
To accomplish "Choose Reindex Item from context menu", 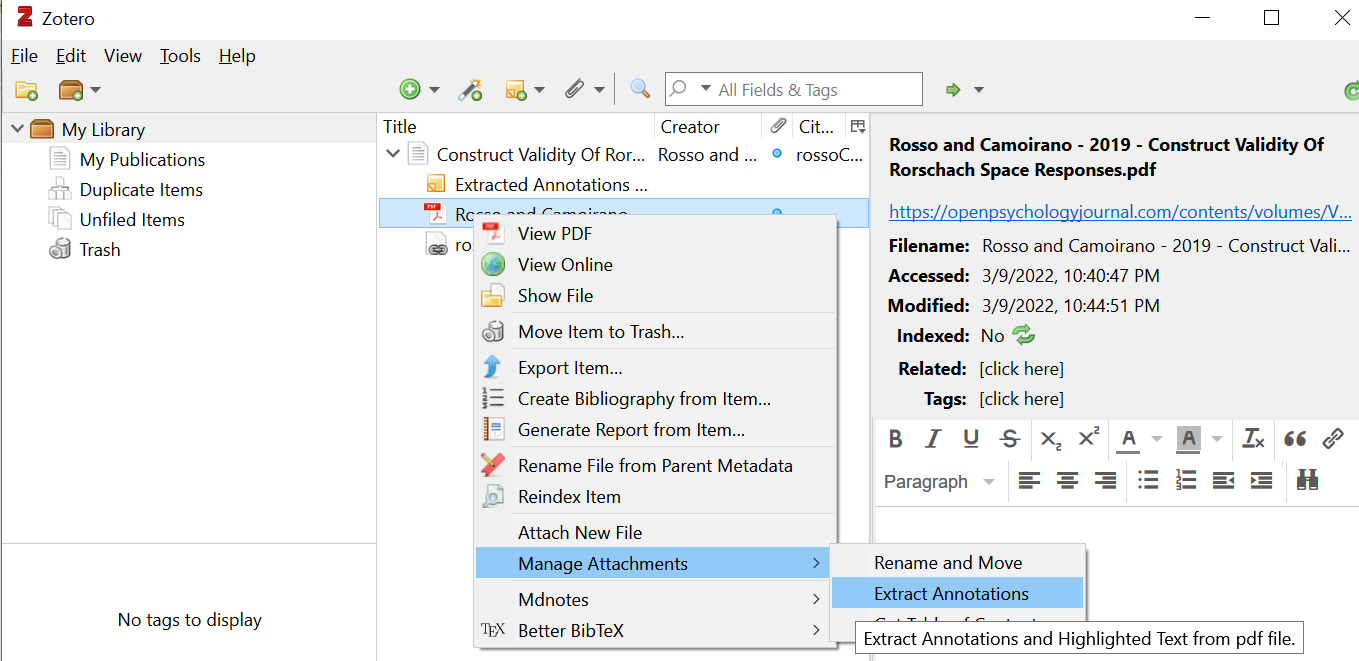I will [x=569, y=497].
